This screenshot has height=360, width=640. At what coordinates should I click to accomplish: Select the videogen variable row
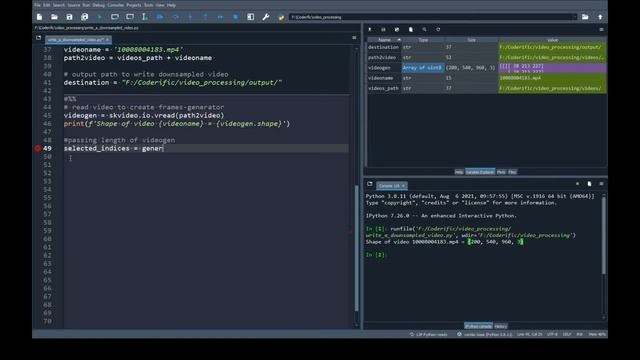pos(487,68)
